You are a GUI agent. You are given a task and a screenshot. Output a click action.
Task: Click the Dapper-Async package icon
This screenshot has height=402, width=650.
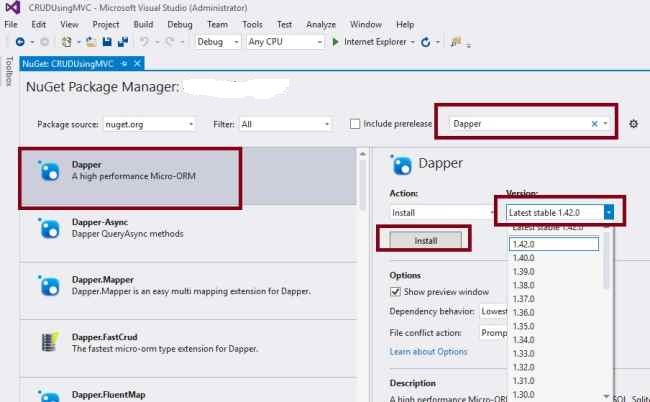coord(49,228)
